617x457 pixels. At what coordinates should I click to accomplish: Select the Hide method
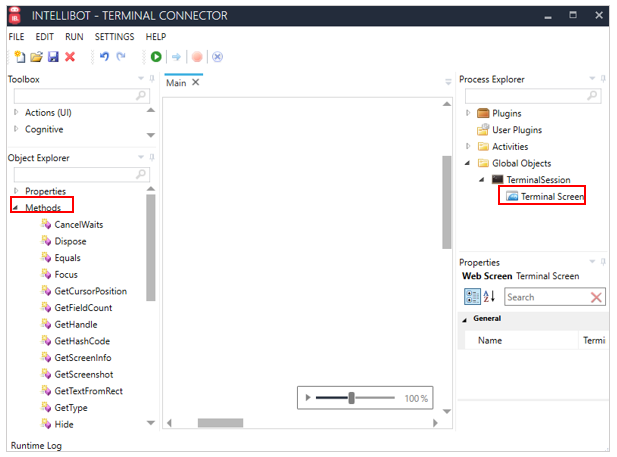click(64, 424)
